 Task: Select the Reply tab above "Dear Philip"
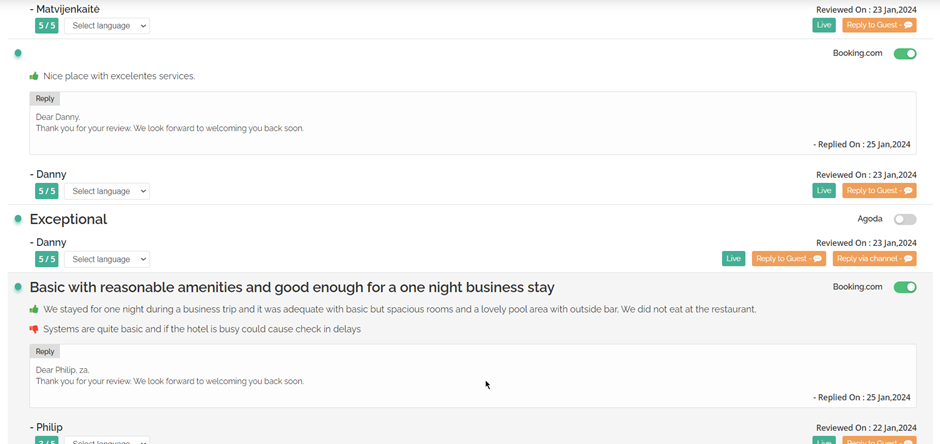[x=45, y=352]
